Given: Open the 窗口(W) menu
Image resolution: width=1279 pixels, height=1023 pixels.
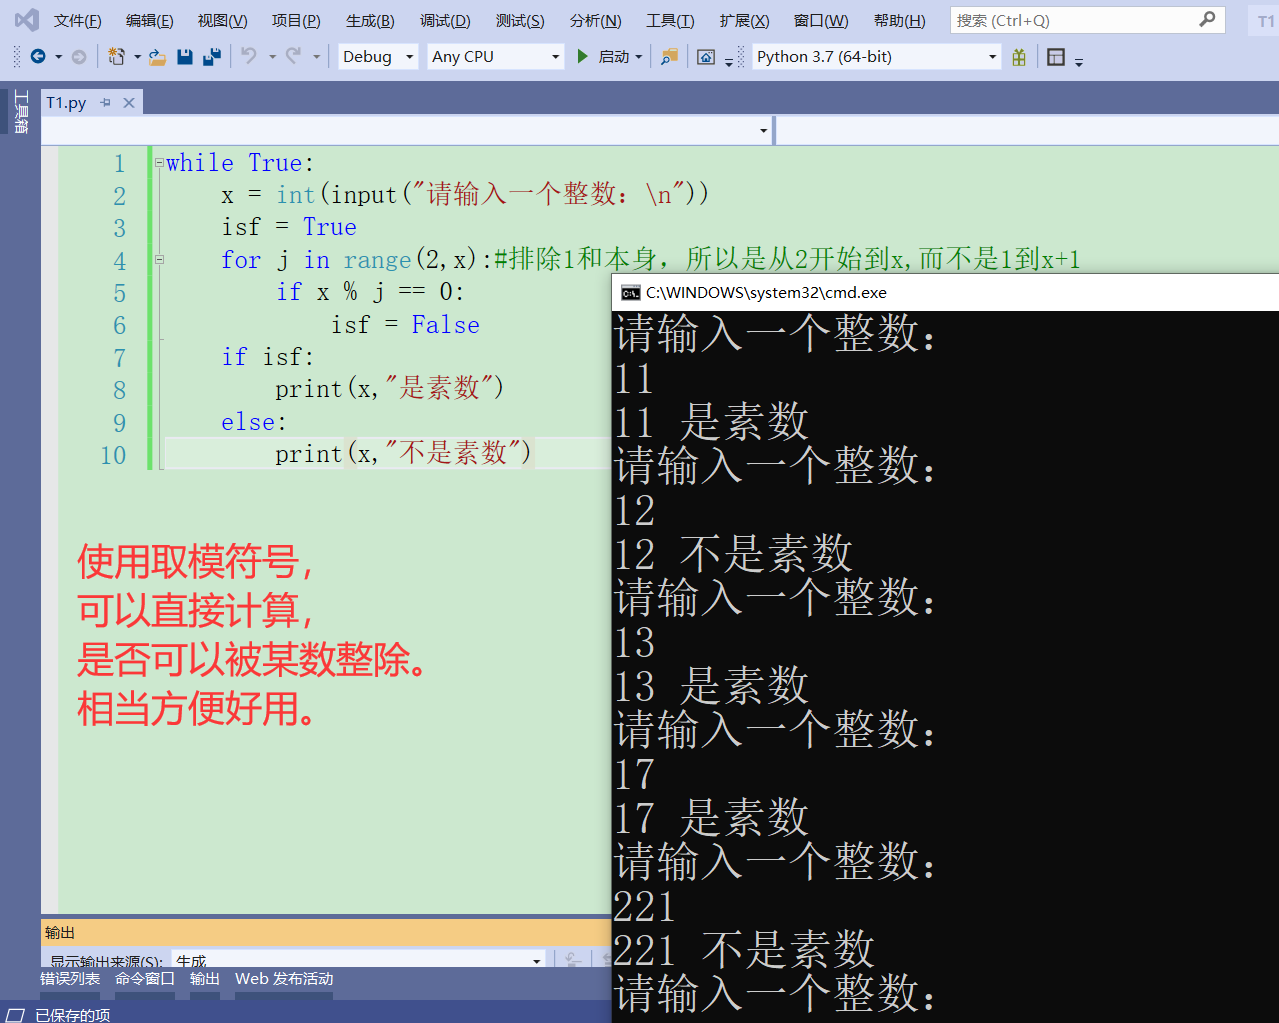Looking at the screenshot, I should click(820, 20).
